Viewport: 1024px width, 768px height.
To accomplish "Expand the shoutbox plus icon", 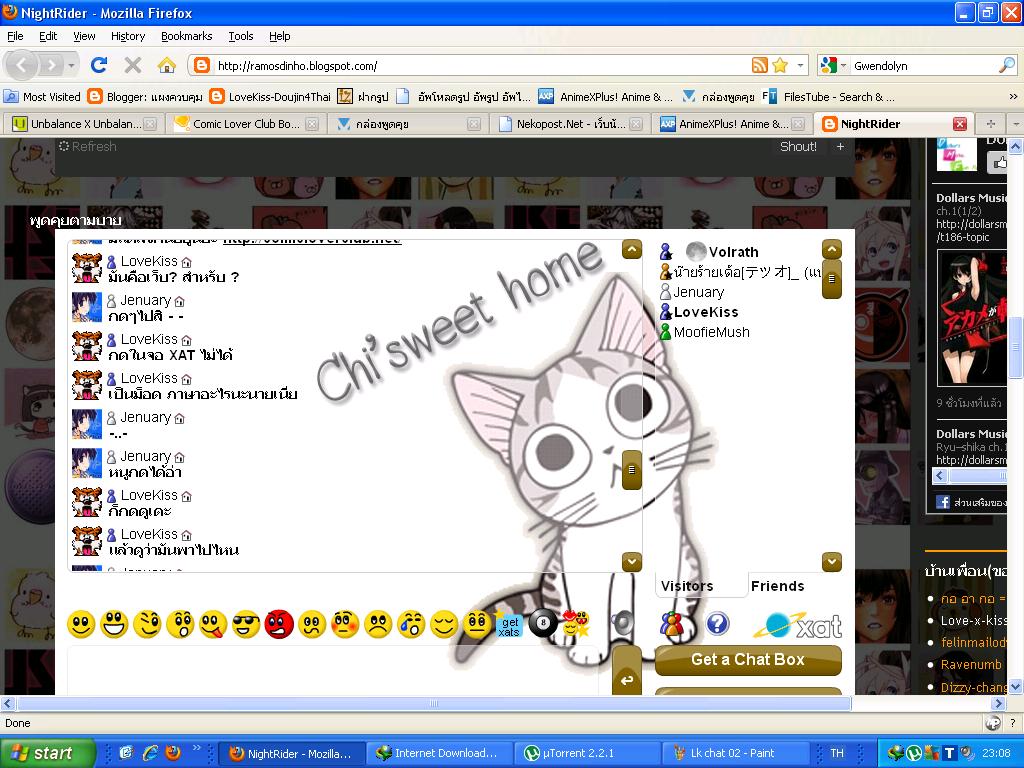I will click(x=840, y=147).
